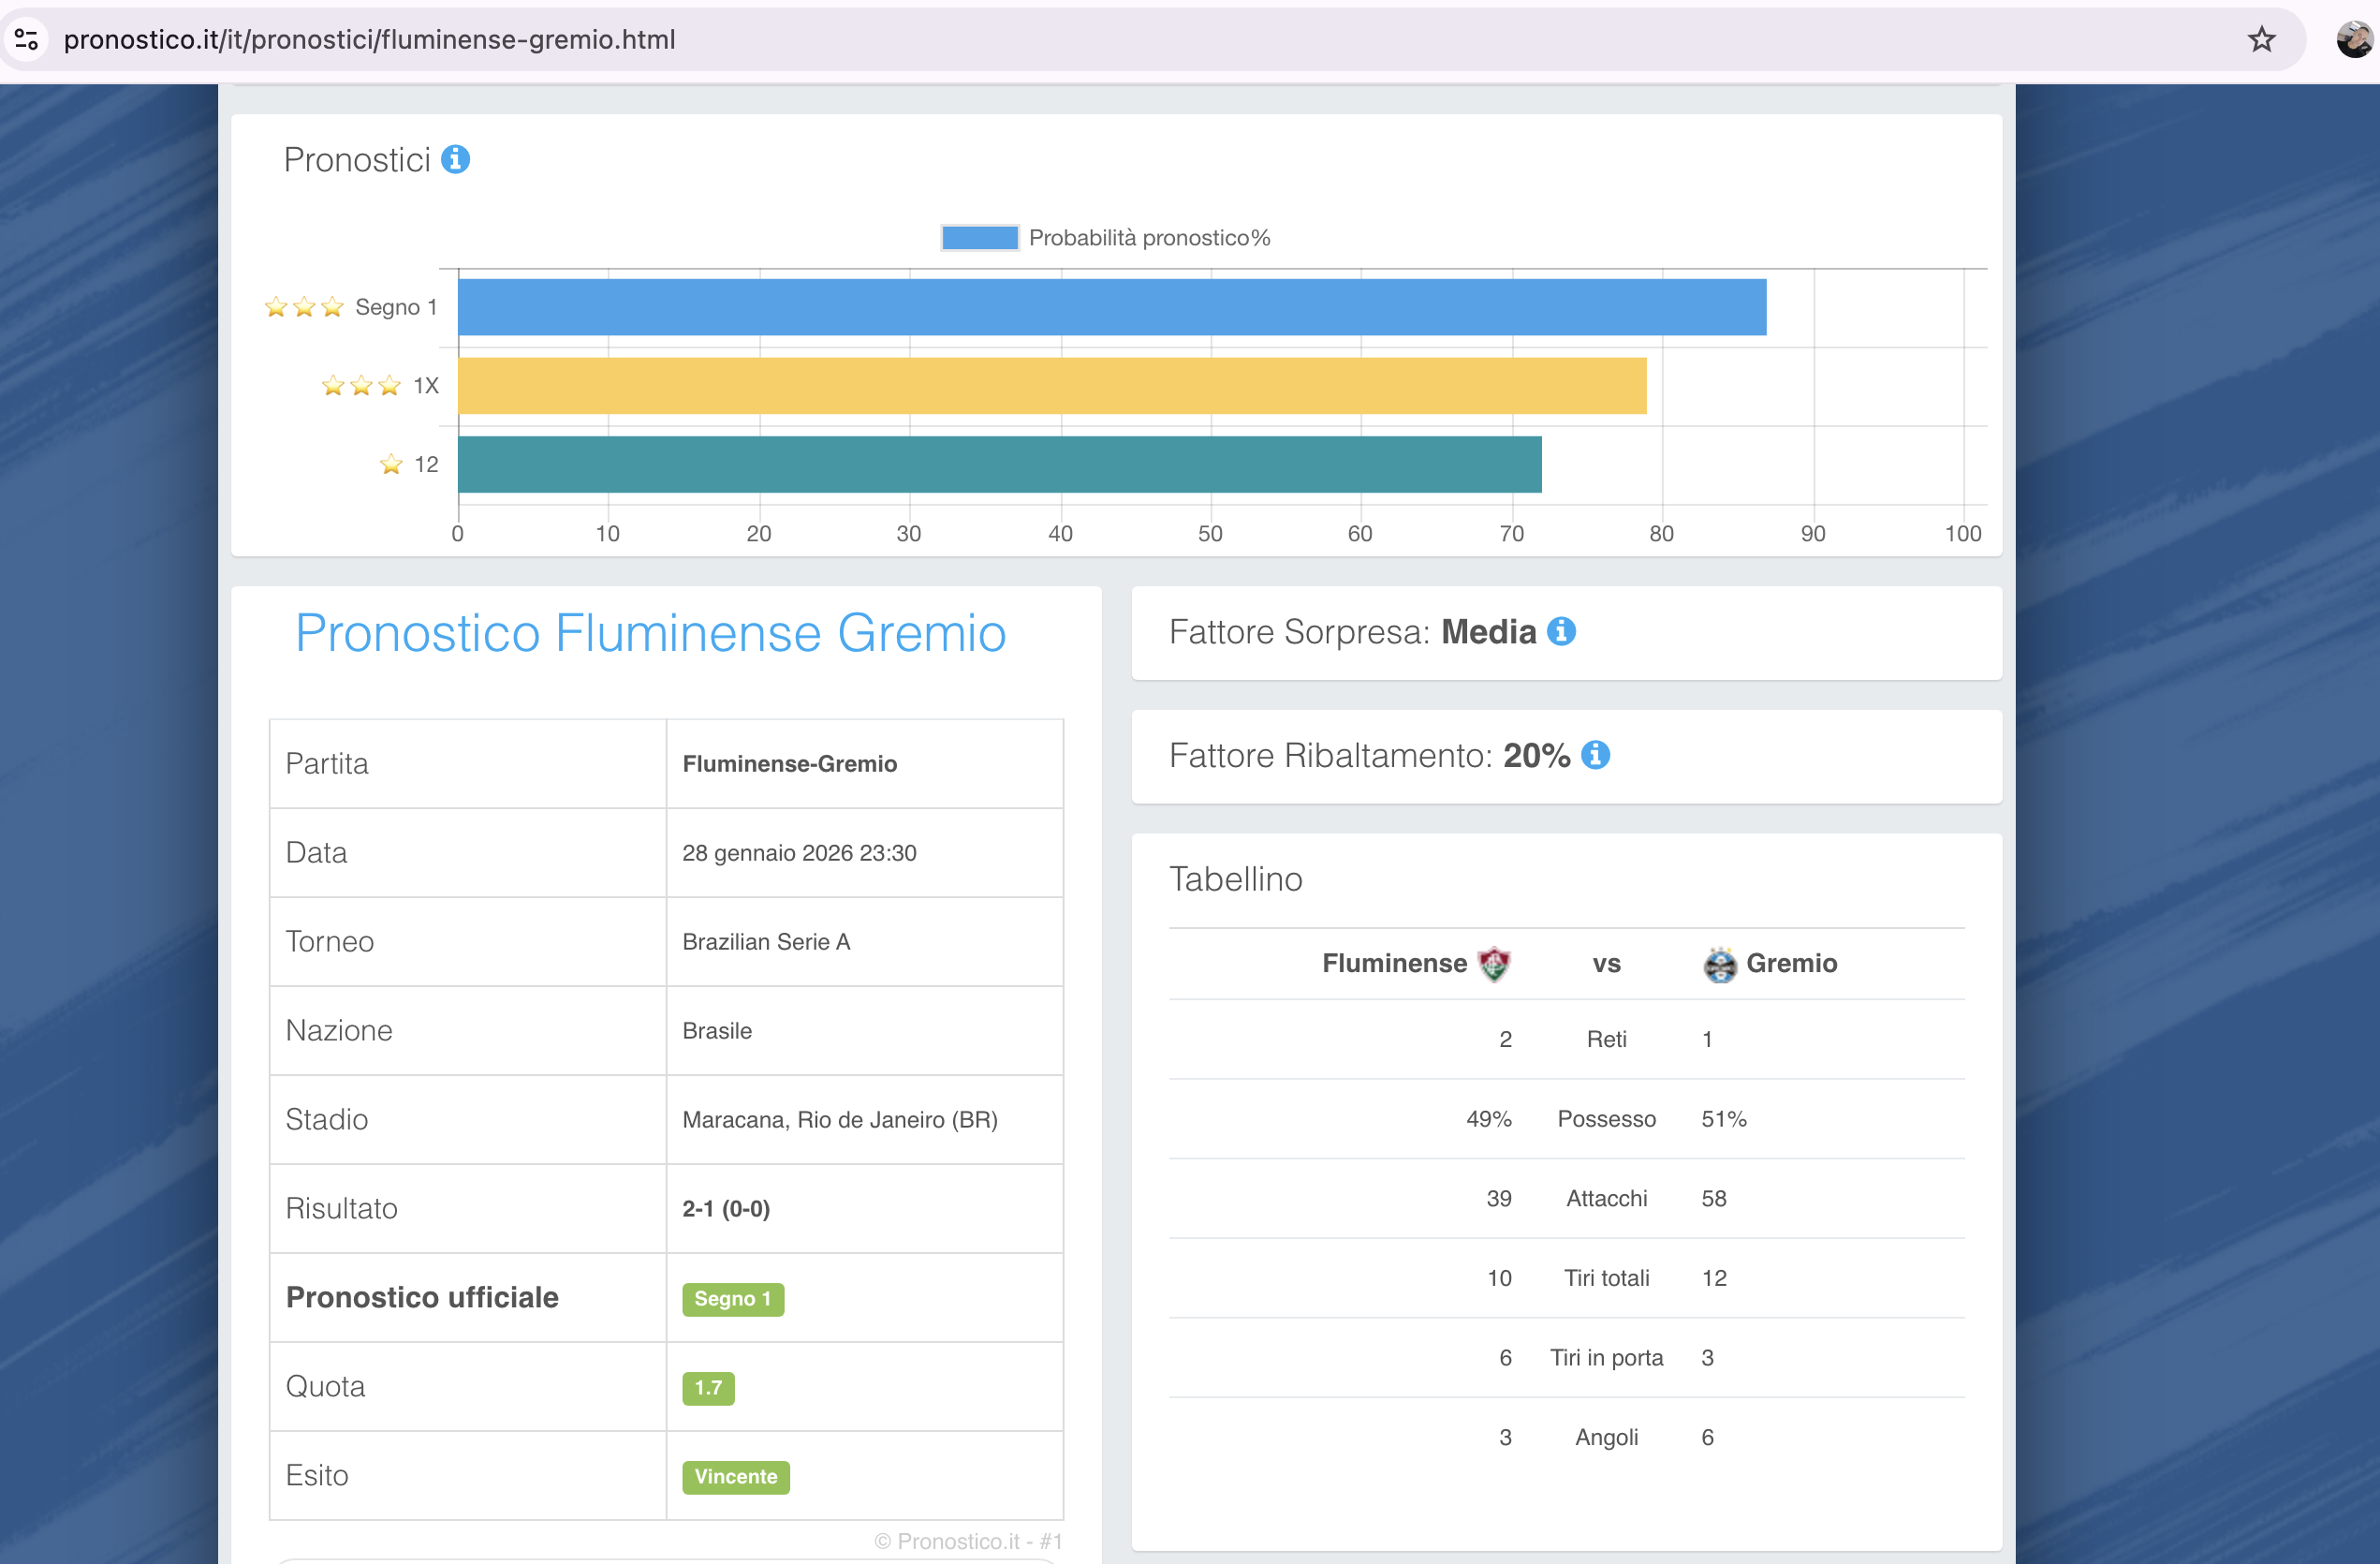2380x1564 pixels.
Task: Click the single star beside 12
Action: (x=391, y=465)
